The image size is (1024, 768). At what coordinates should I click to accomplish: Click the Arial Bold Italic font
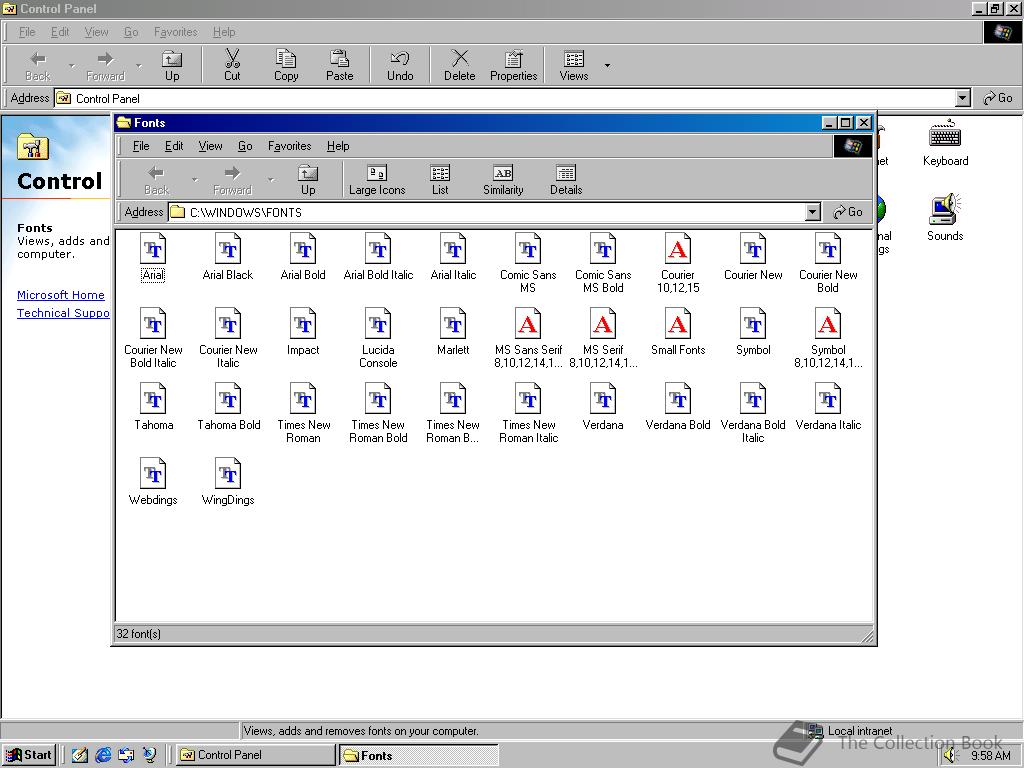click(378, 257)
